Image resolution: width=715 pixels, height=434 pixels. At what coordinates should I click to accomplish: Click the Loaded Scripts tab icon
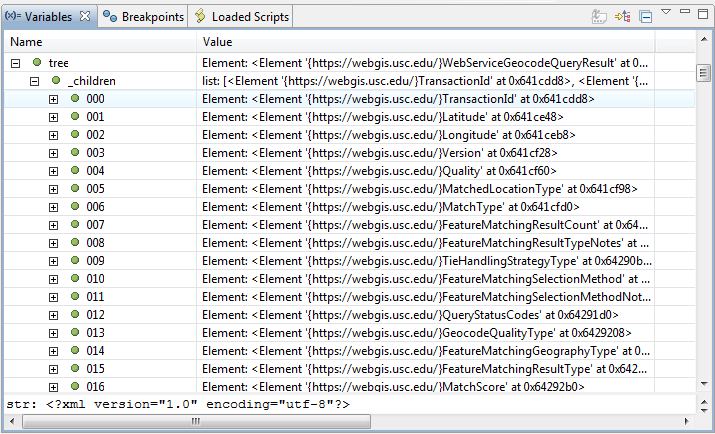pyautogui.click(x=200, y=16)
